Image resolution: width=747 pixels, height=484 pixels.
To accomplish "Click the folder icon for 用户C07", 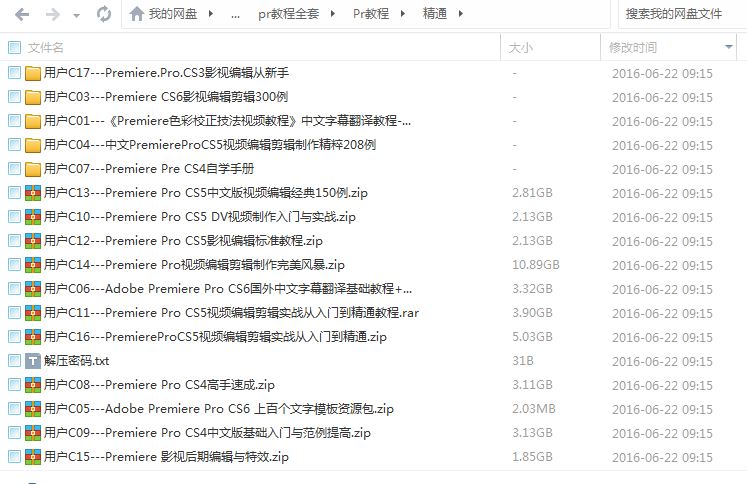I will [x=33, y=169].
